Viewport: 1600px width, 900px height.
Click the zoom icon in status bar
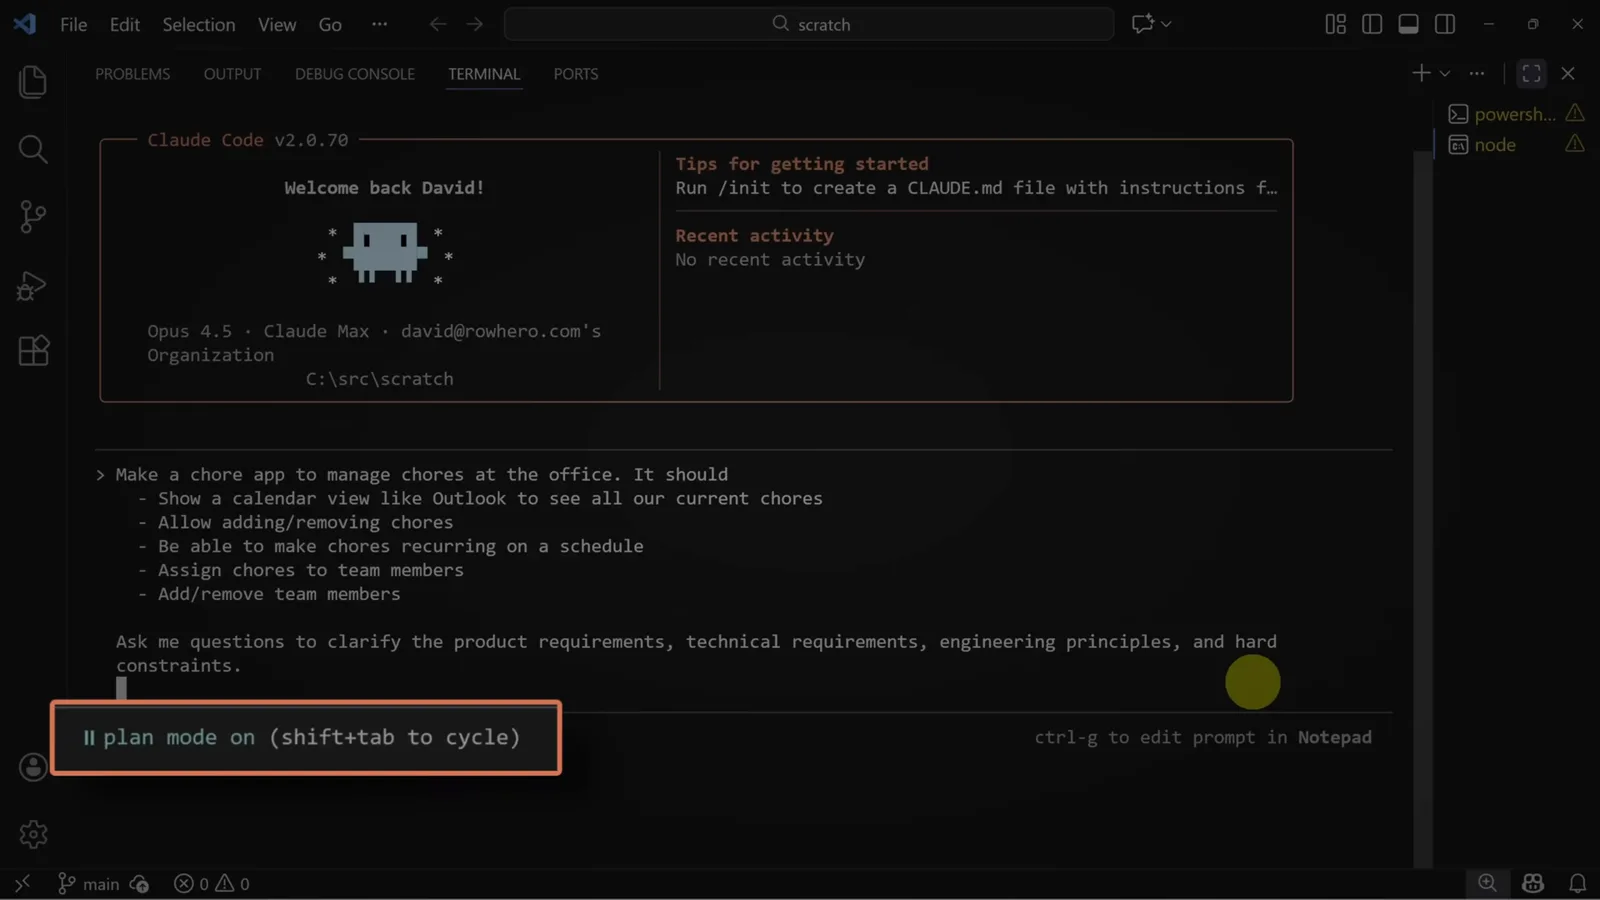click(1487, 883)
